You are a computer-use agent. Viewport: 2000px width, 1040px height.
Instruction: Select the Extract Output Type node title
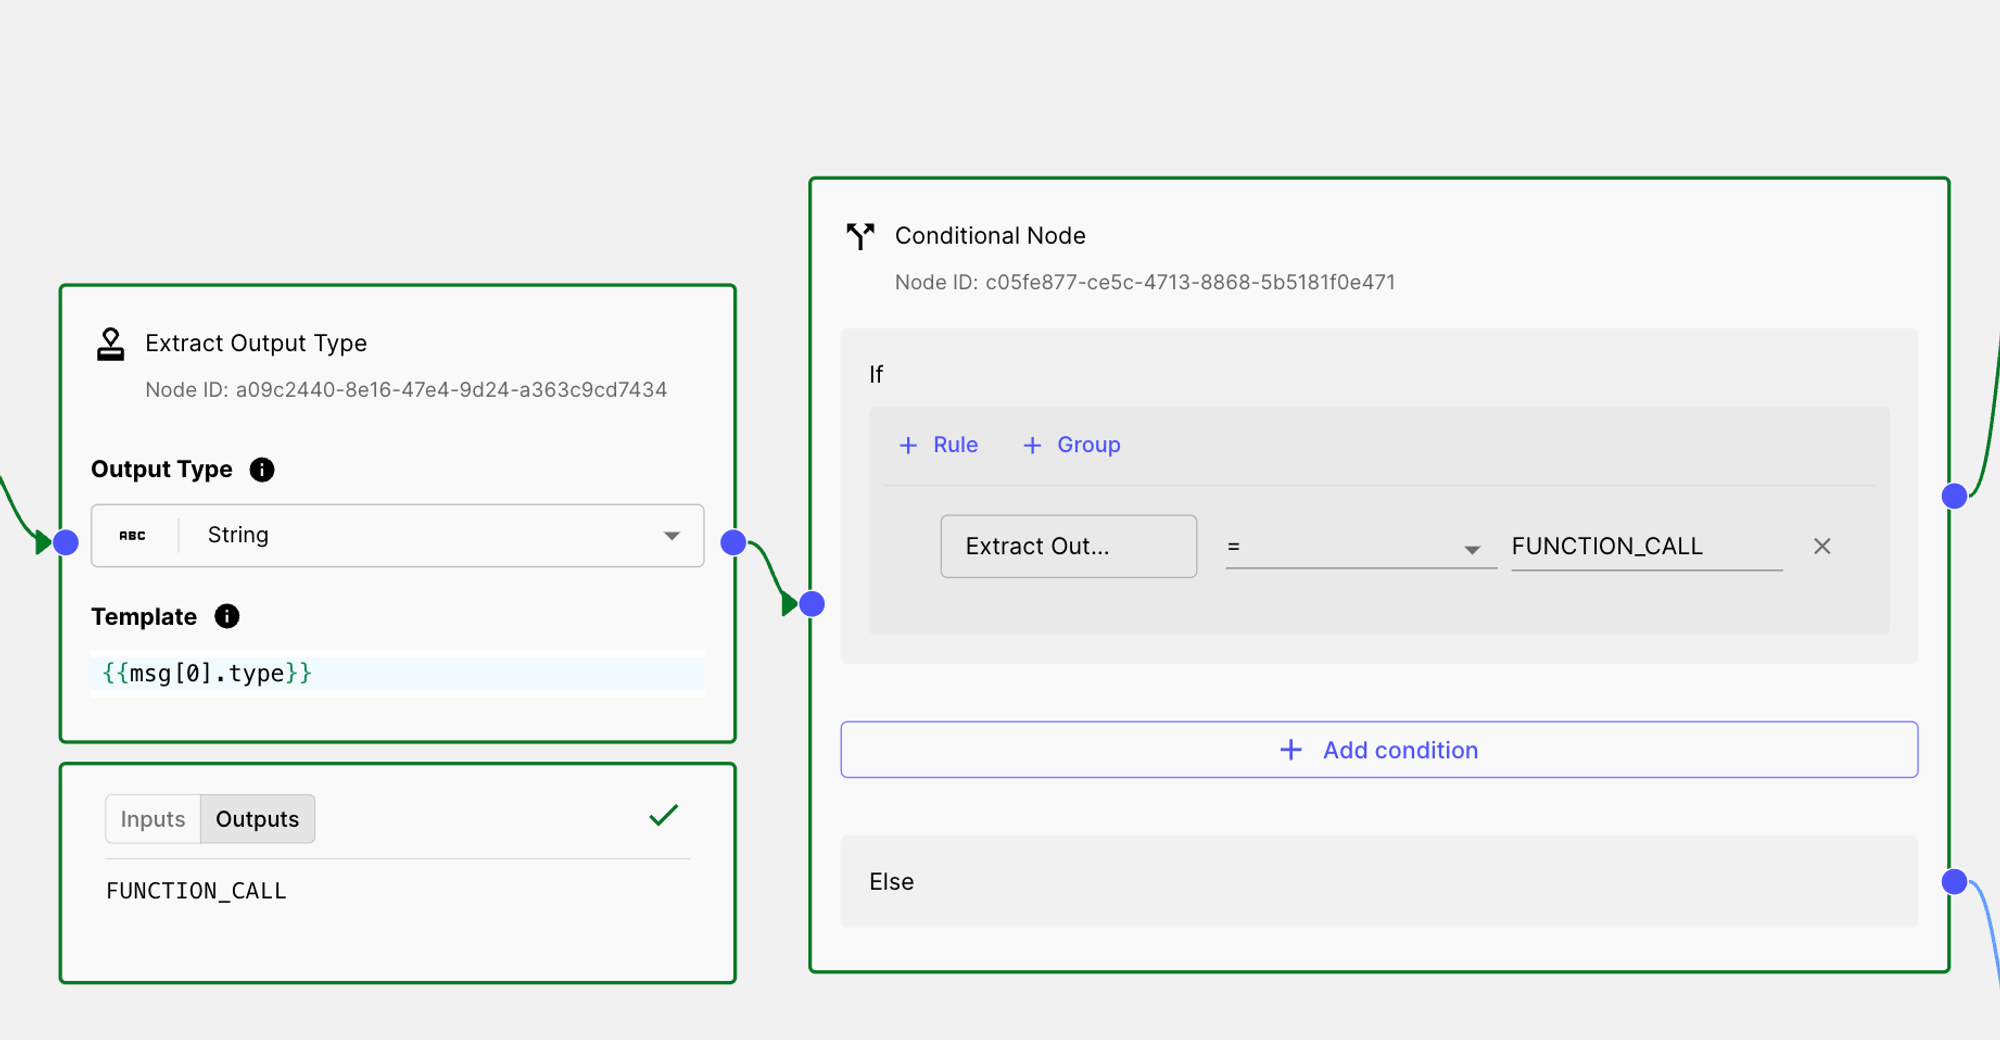point(256,343)
